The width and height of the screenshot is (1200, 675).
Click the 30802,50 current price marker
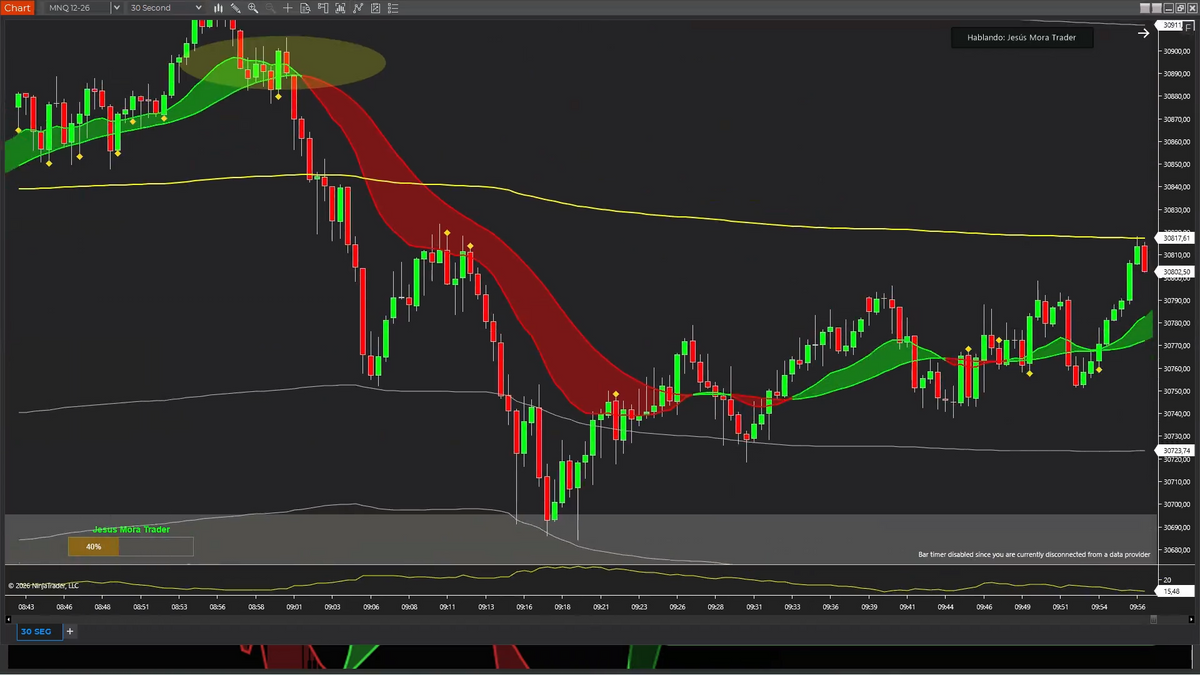click(x=1176, y=272)
